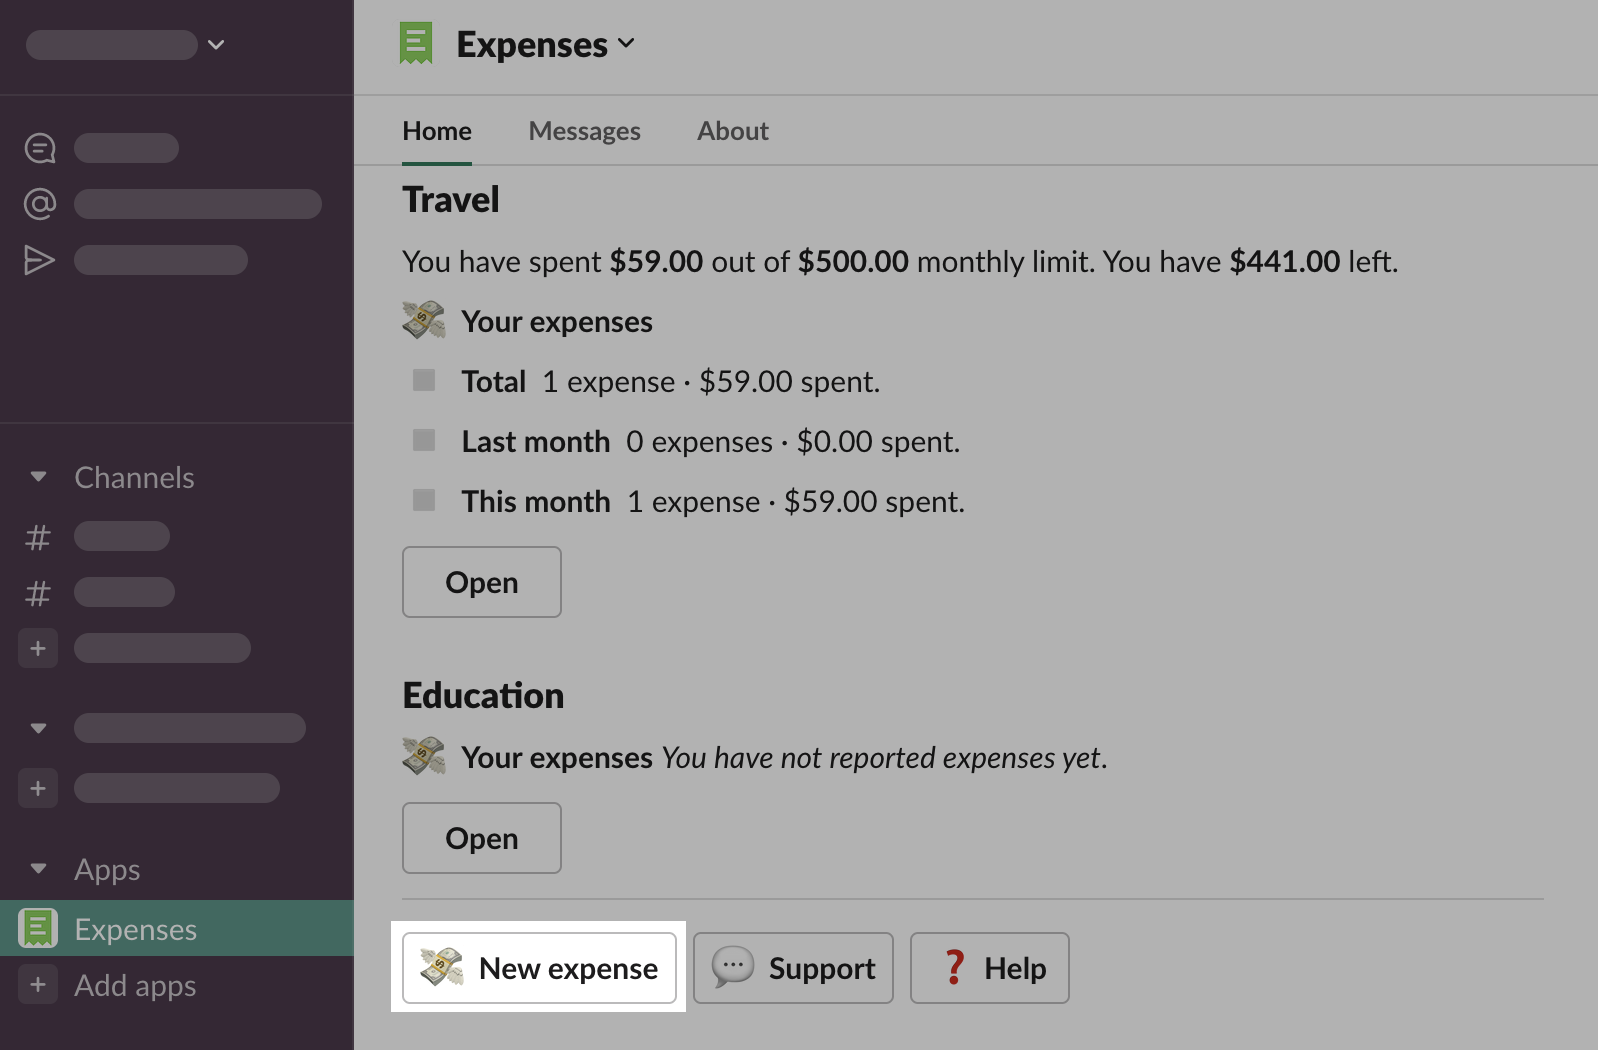The image size is (1598, 1050).
Task: Click the New expense button
Action: [x=539, y=968]
